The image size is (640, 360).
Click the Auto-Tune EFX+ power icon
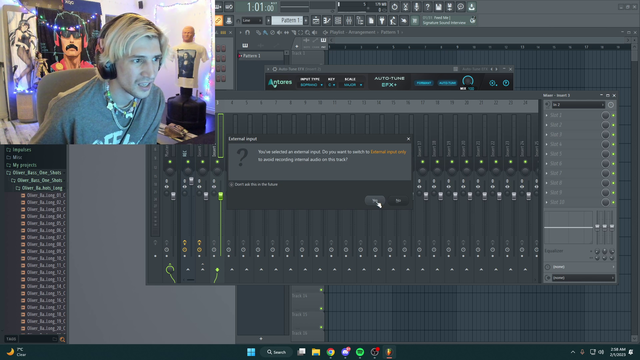coord(506,83)
